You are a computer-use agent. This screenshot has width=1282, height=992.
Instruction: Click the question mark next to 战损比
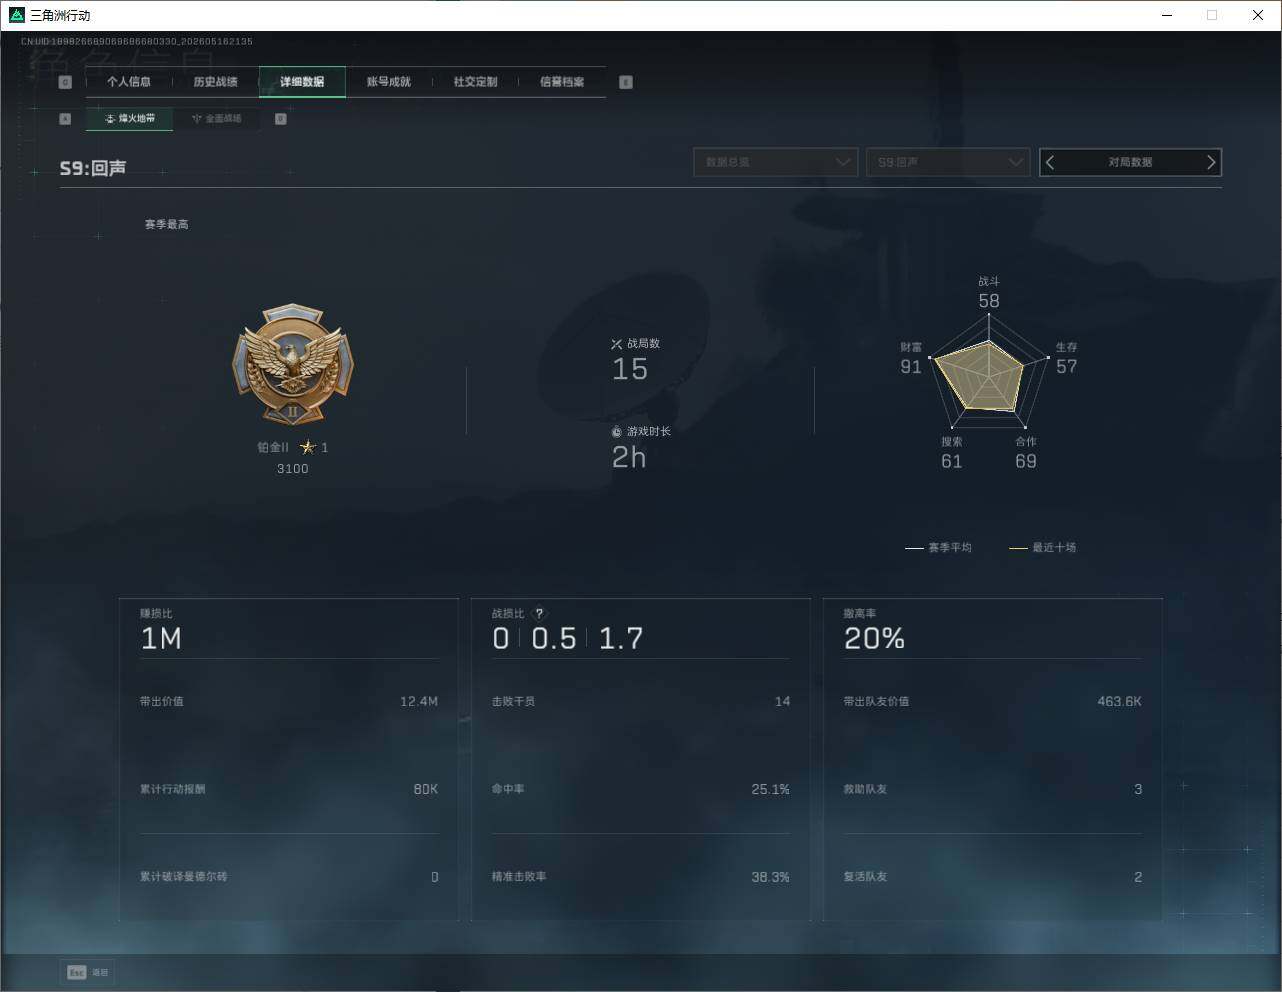(540, 614)
